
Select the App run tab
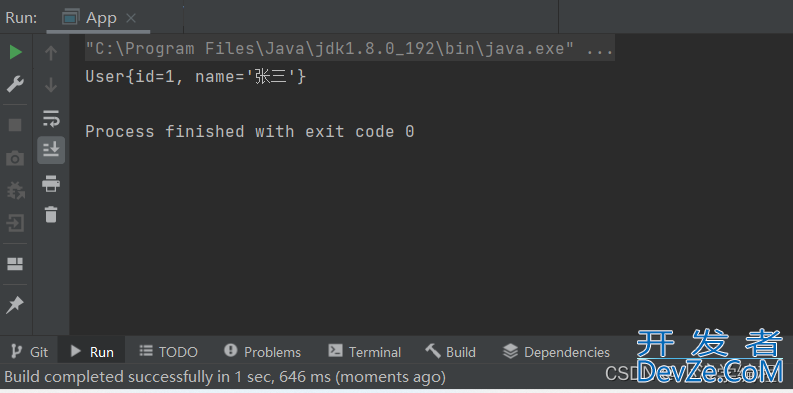(x=98, y=18)
